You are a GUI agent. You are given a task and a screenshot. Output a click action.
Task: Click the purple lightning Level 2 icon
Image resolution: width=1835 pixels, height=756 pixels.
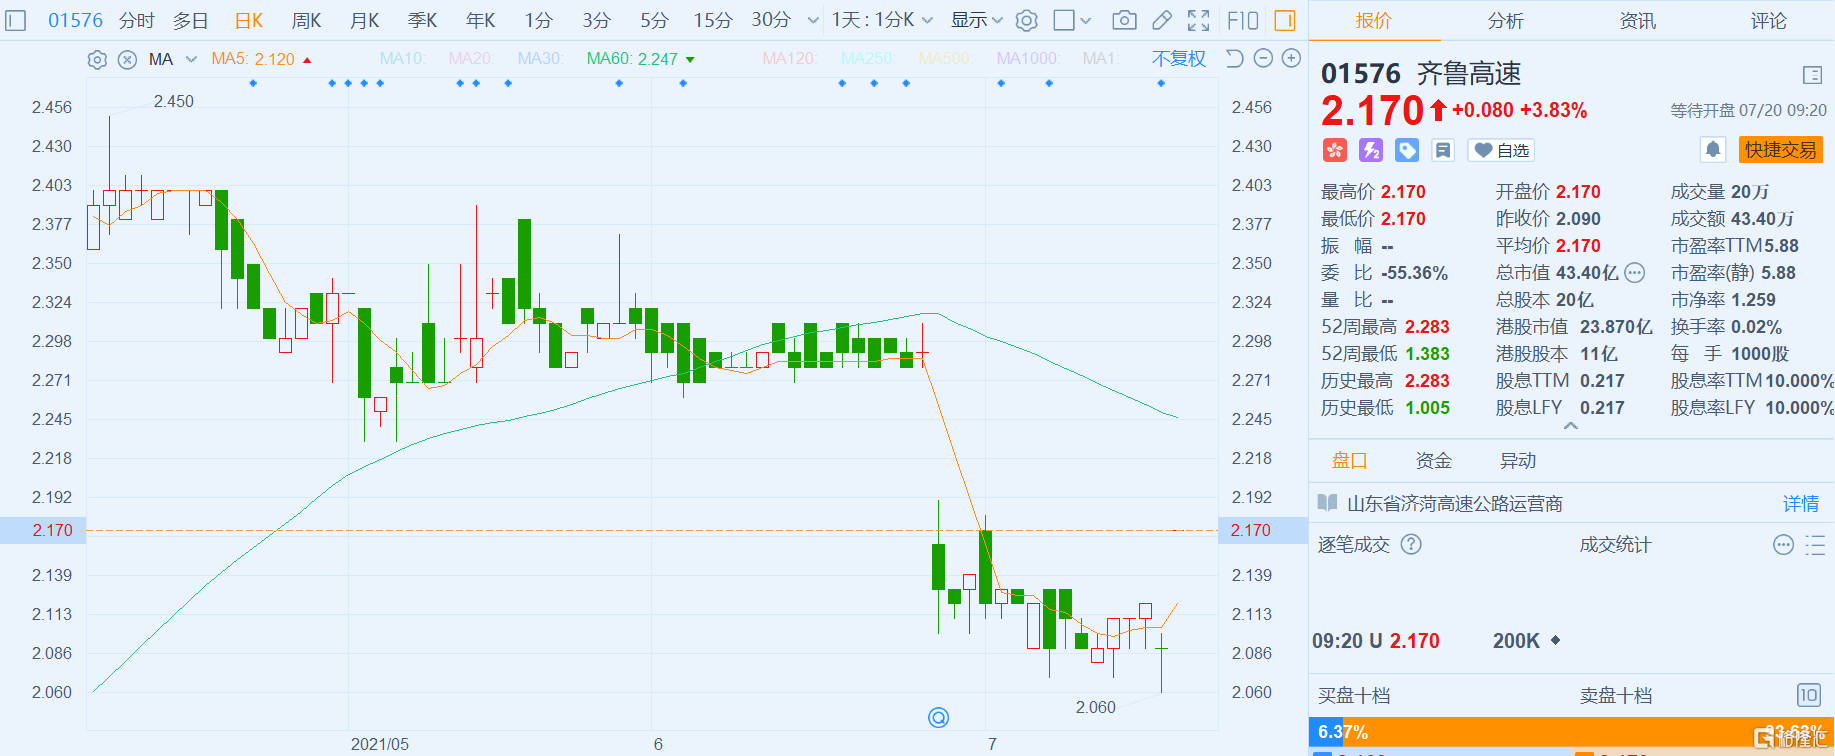pyautogui.click(x=1371, y=150)
